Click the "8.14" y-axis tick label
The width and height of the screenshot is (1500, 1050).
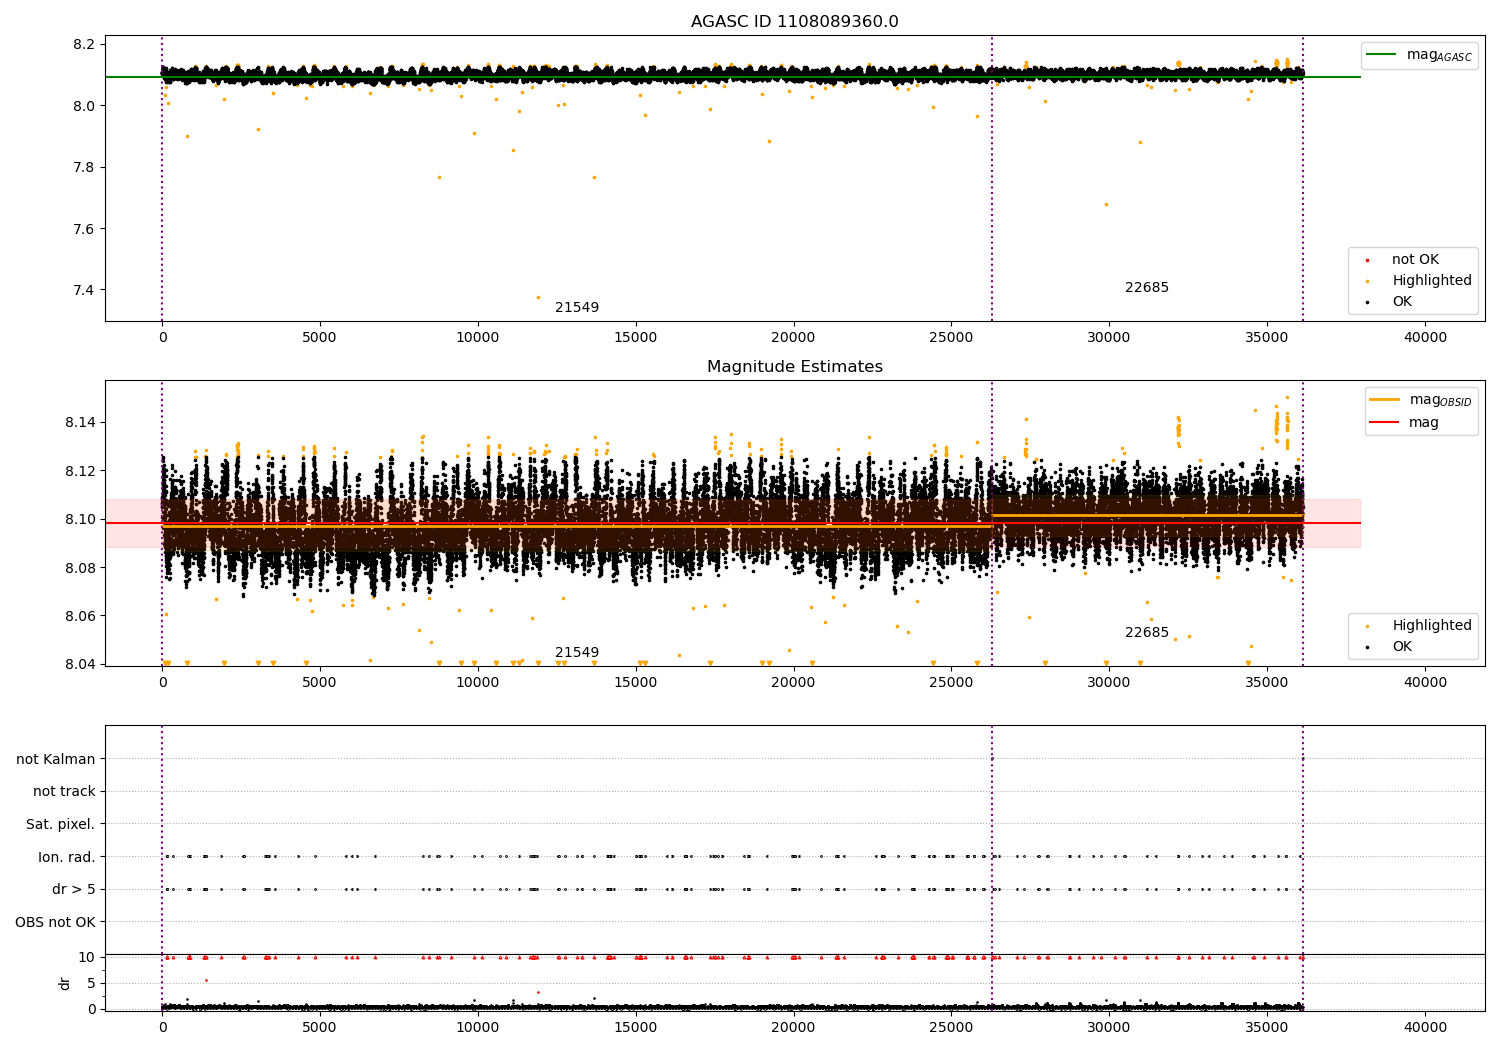(80, 423)
